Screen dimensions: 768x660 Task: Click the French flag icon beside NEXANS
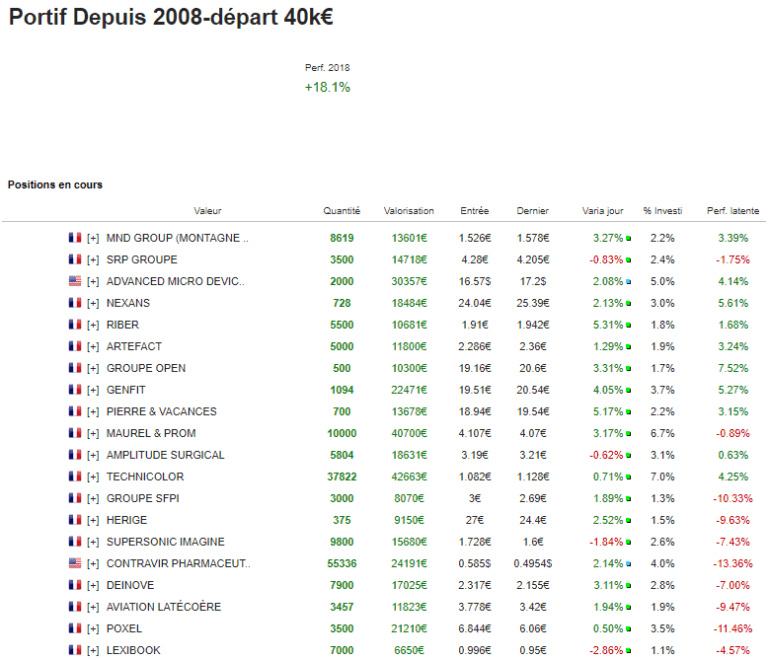click(74, 303)
